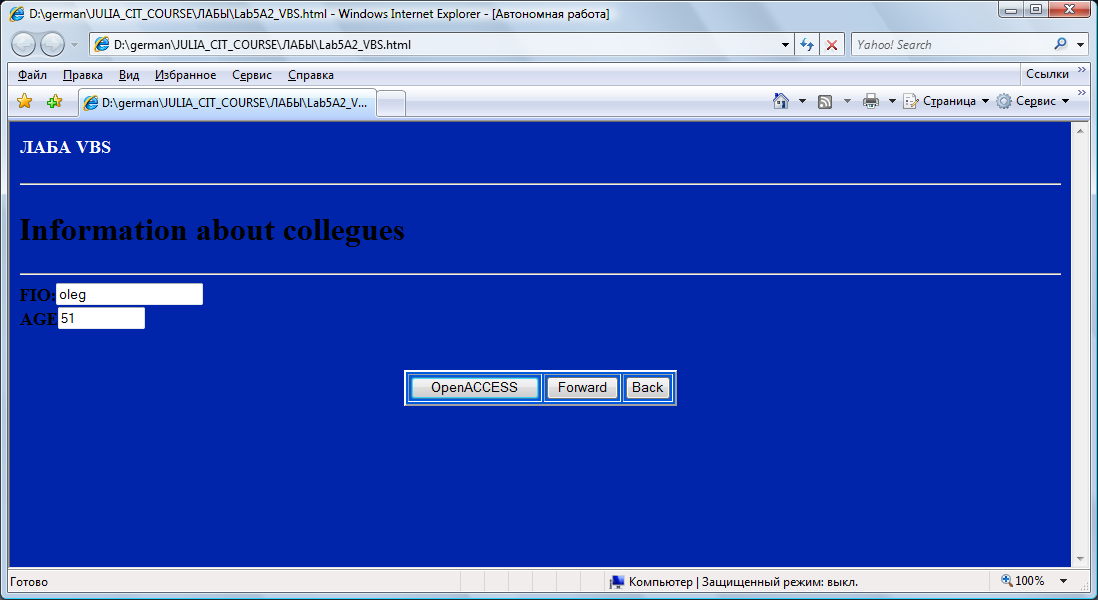The image size is (1098, 600).
Task: Click the OpenACCESS button
Action: coord(474,387)
